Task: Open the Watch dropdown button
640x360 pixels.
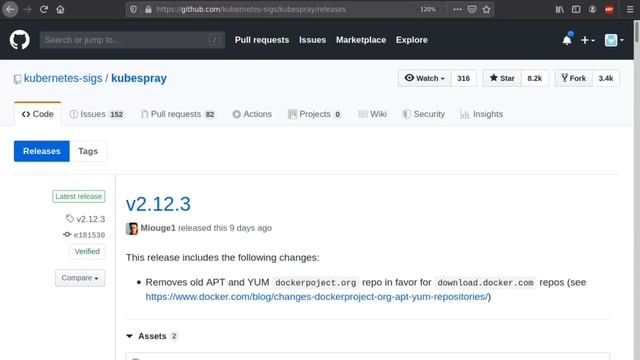Action: pos(424,78)
